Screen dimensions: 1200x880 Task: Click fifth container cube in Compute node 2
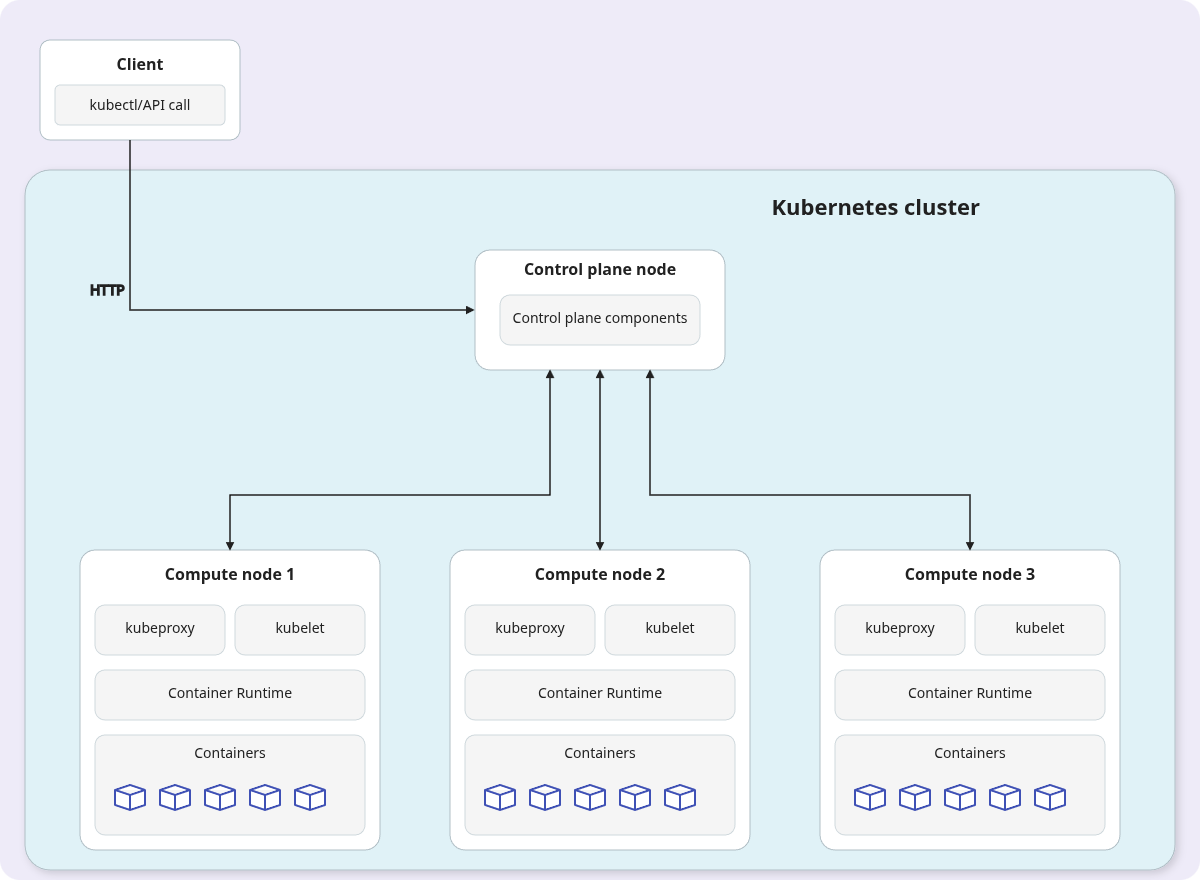pos(680,797)
